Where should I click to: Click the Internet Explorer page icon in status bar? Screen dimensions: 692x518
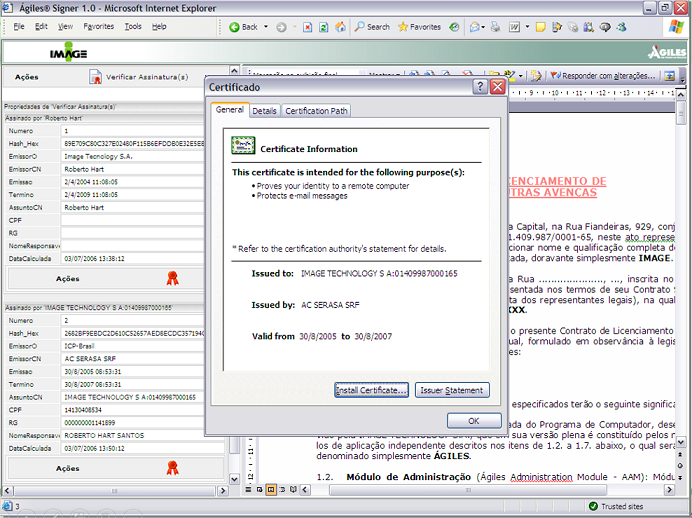click(7, 506)
